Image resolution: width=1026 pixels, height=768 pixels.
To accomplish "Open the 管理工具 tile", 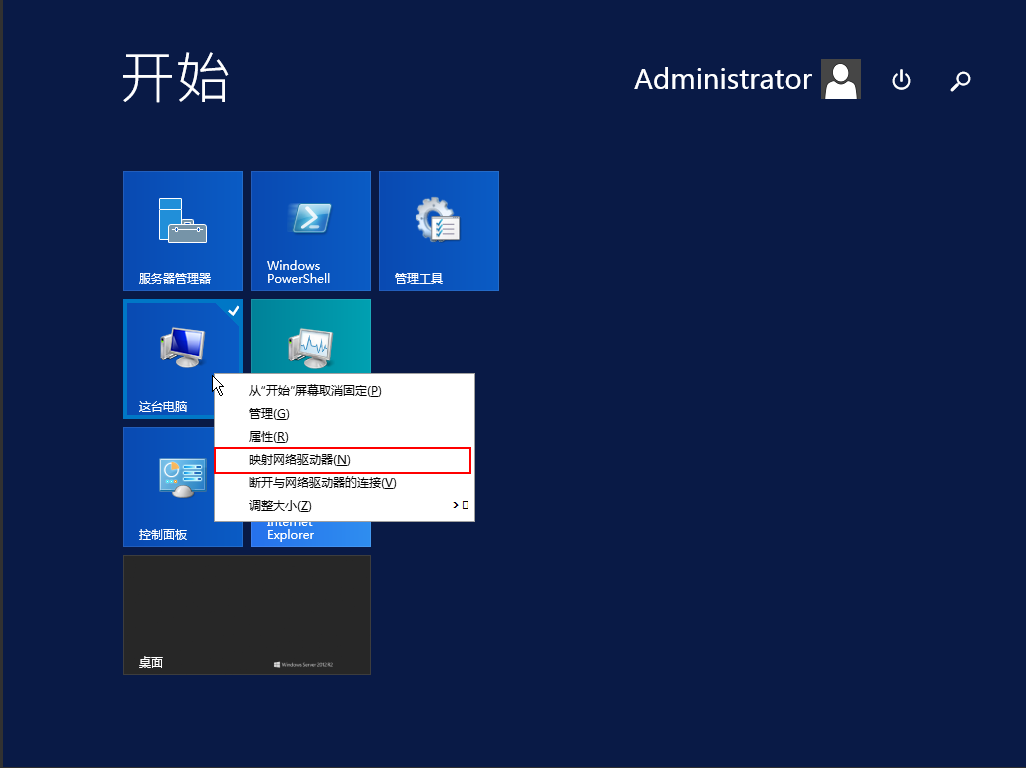I will (x=438, y=231).
